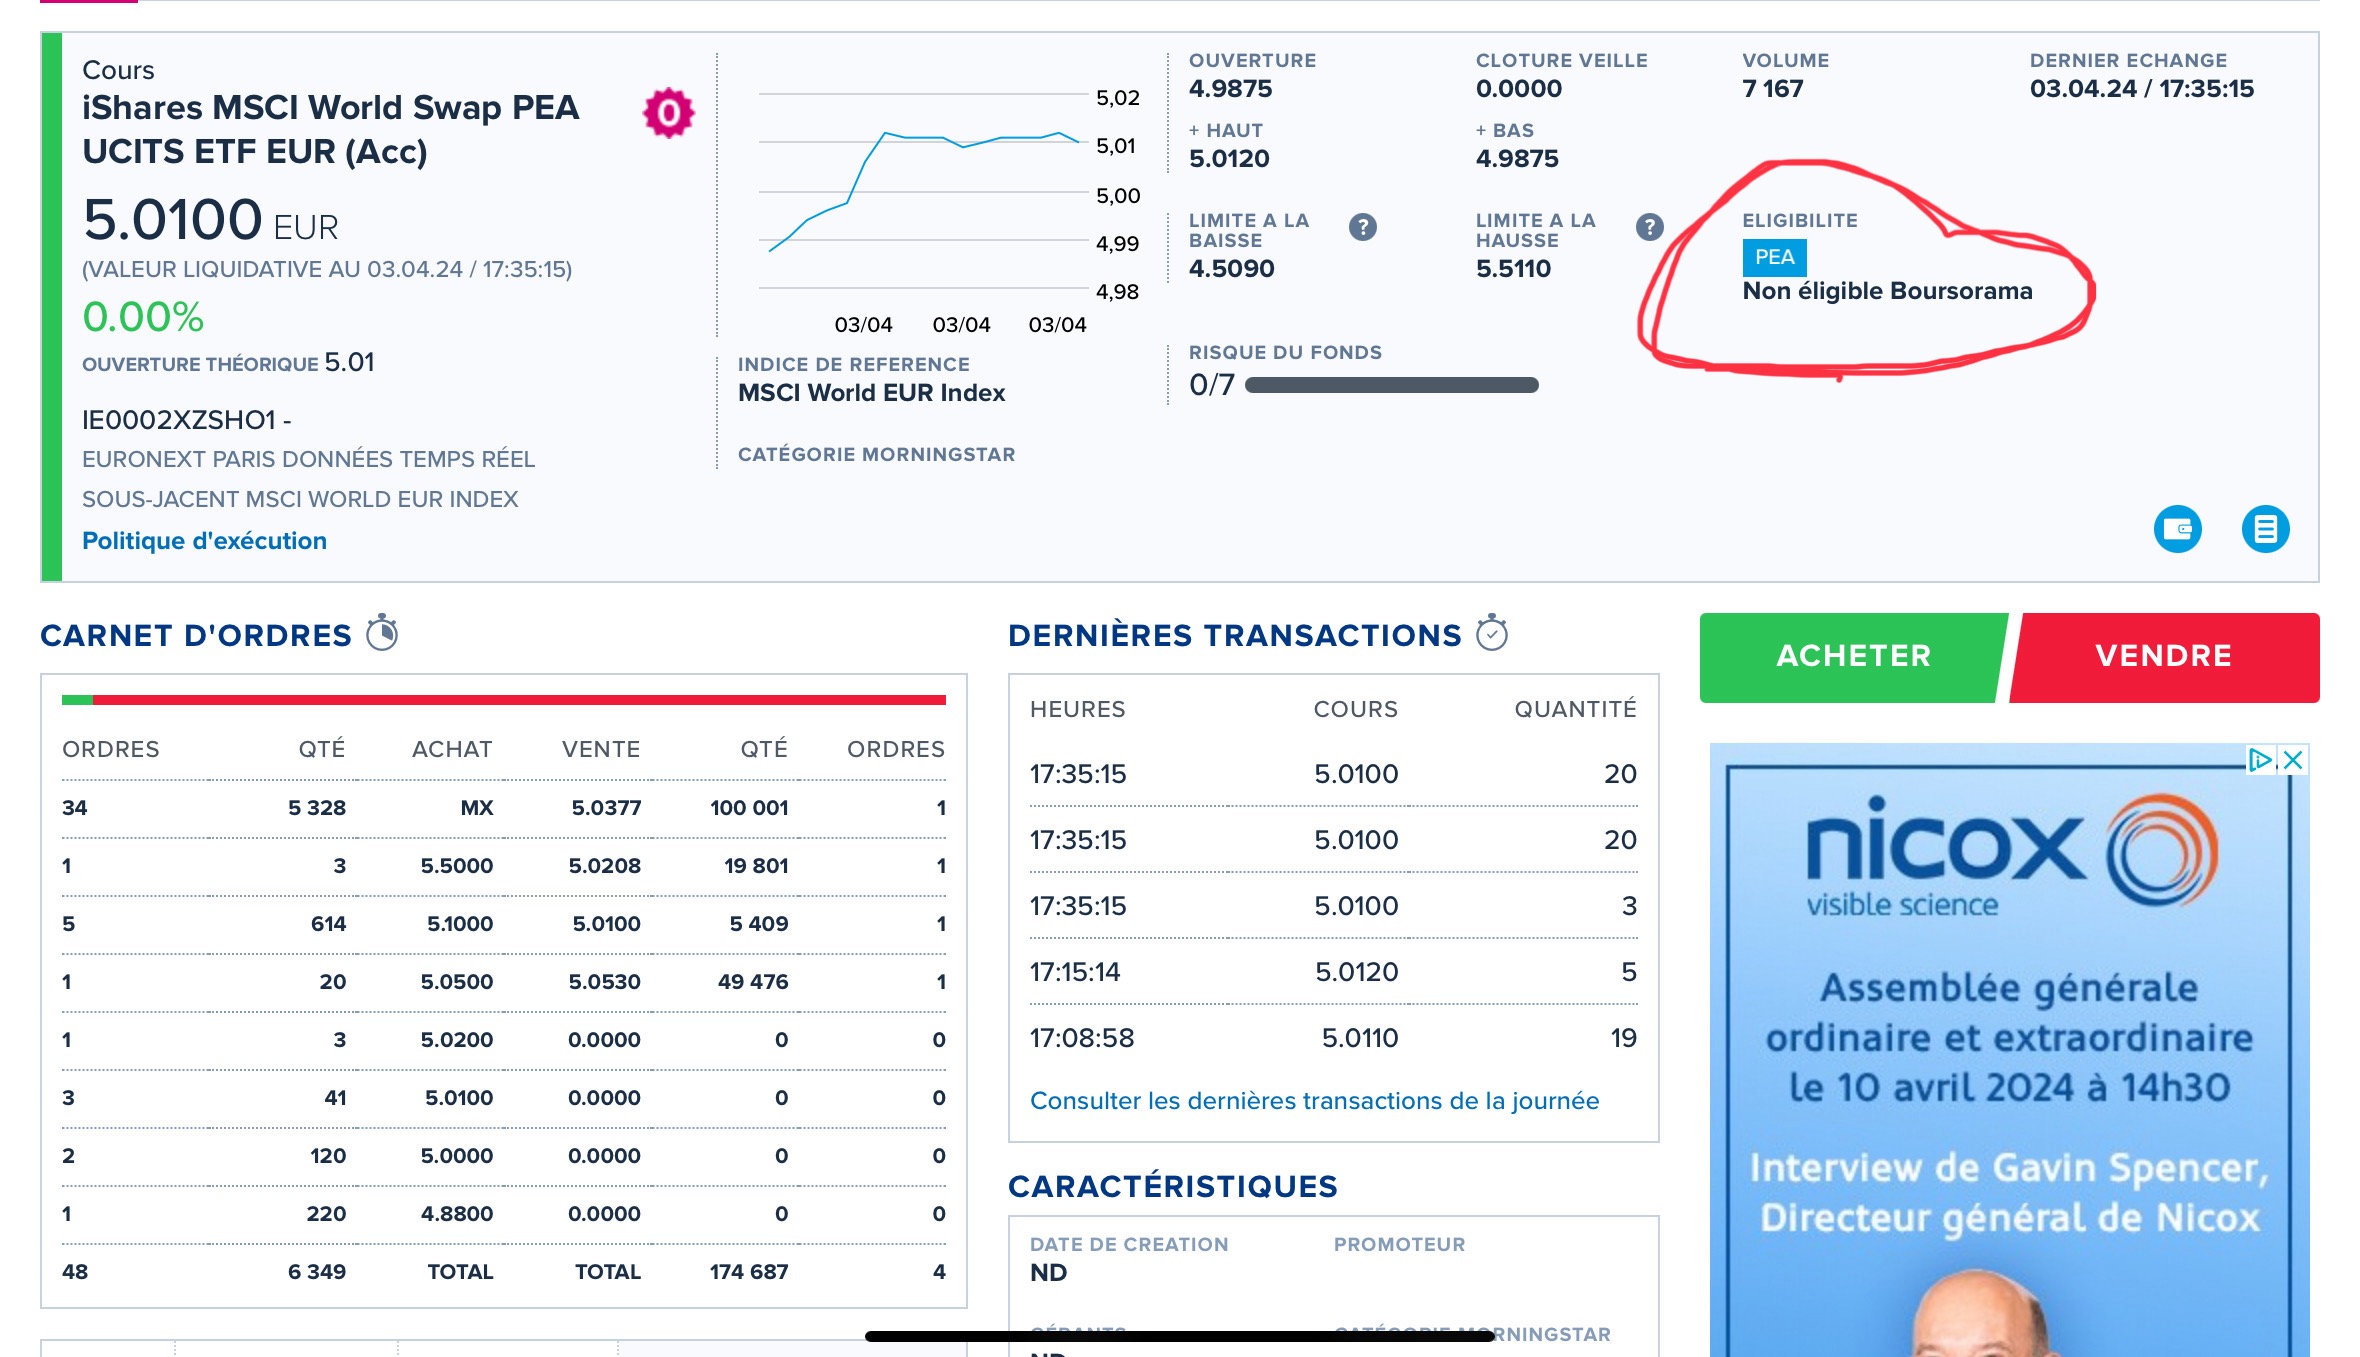Viewport: 2360px width, 1357px height.
Task: Click the 5.0100 EUR price value
Action: [211, 220]
